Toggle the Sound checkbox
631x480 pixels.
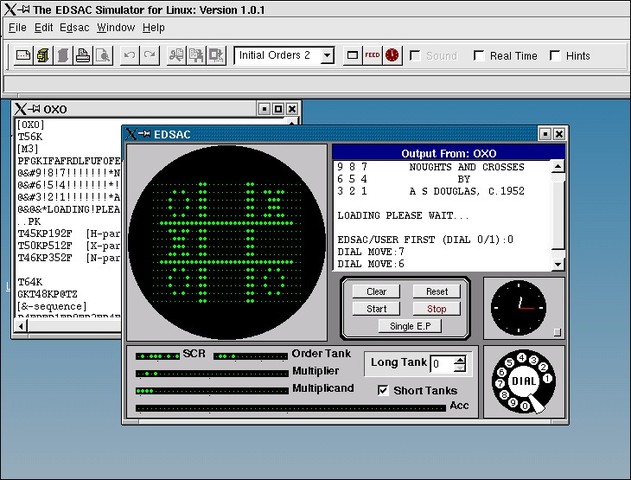pos(414,56)
